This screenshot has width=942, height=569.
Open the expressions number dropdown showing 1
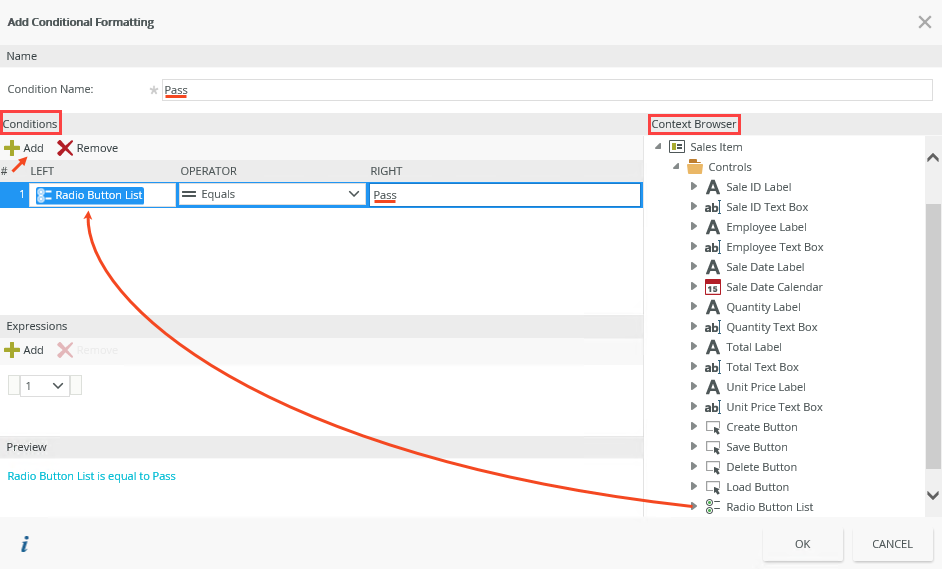click(x=45, y=385)
